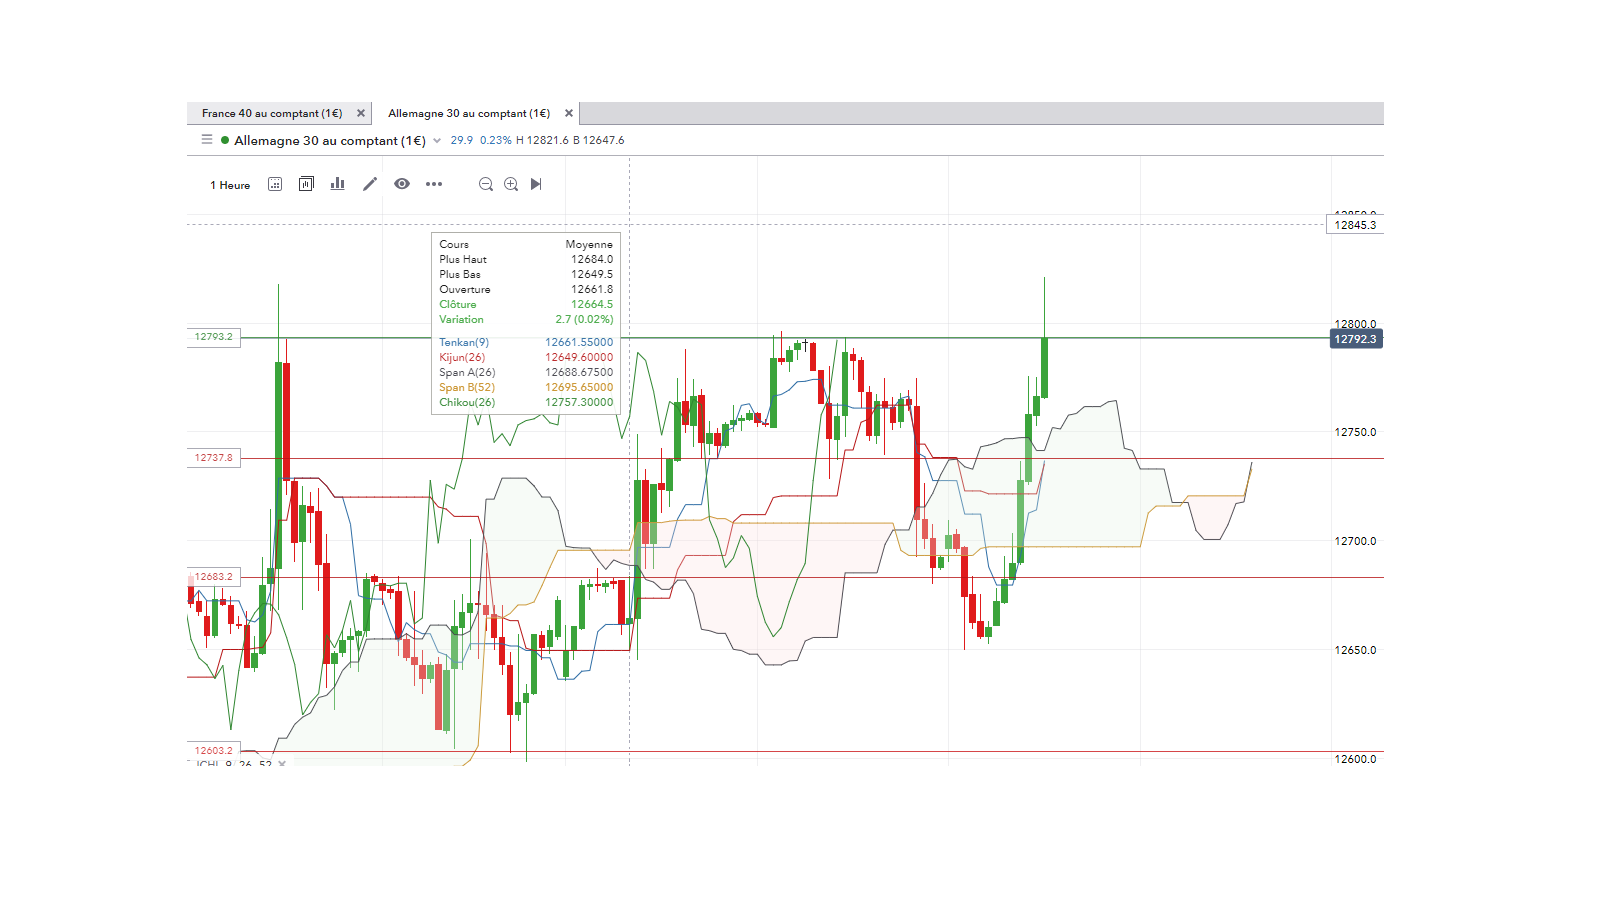Close the France 40 au comptant tab
This screenshot has height=900, width=1600.
[x=361, y=113]
